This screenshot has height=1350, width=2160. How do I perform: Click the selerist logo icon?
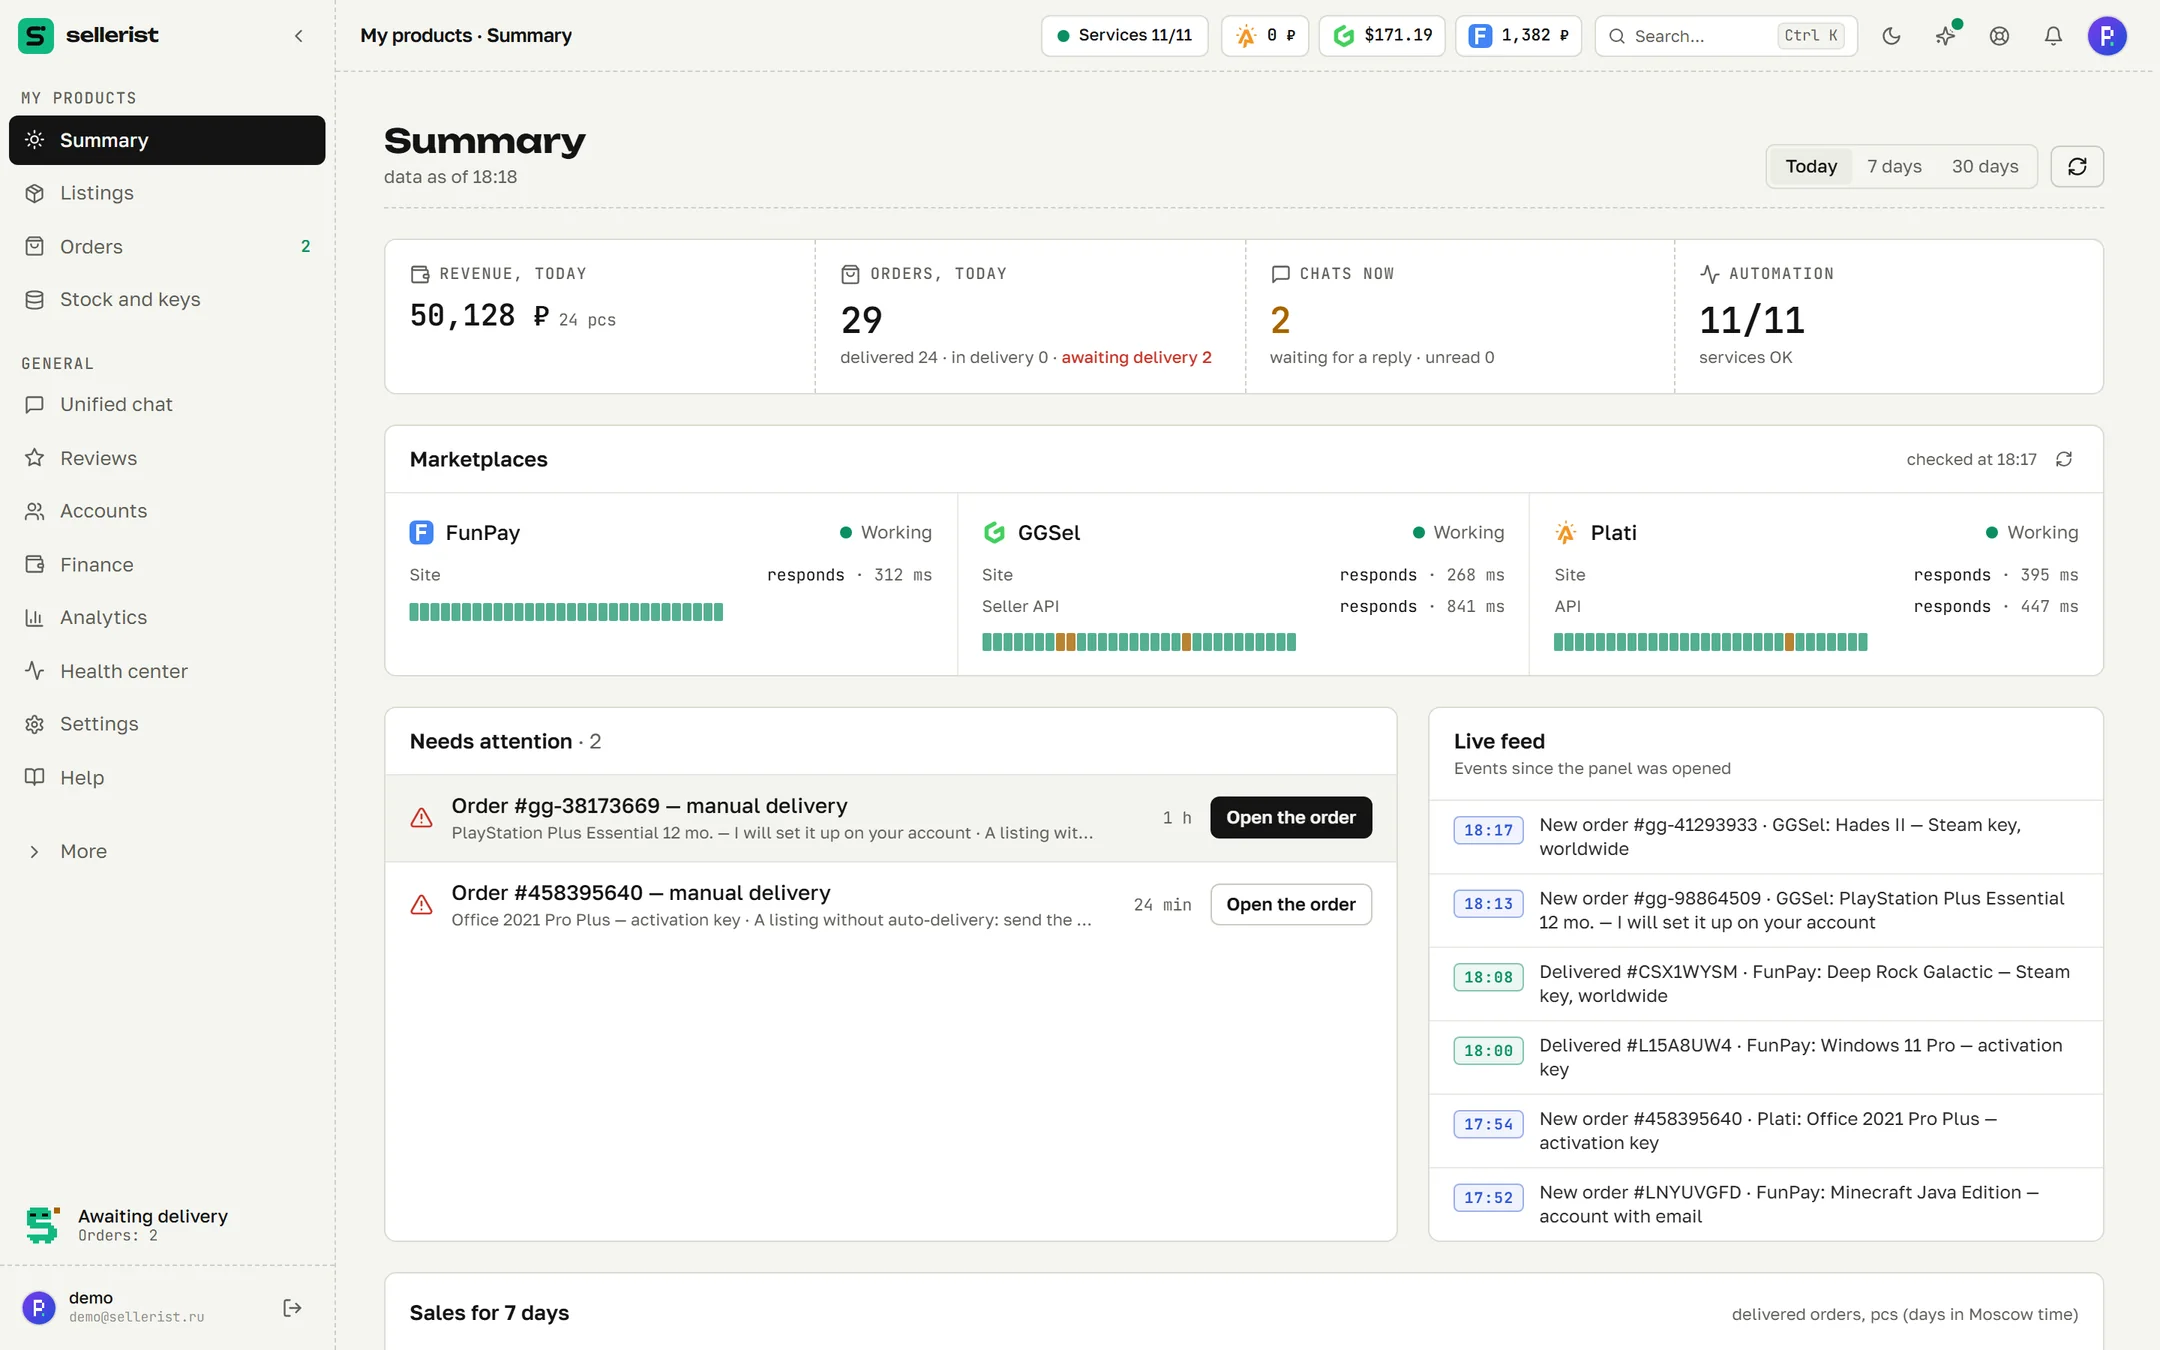pos(36,35)
